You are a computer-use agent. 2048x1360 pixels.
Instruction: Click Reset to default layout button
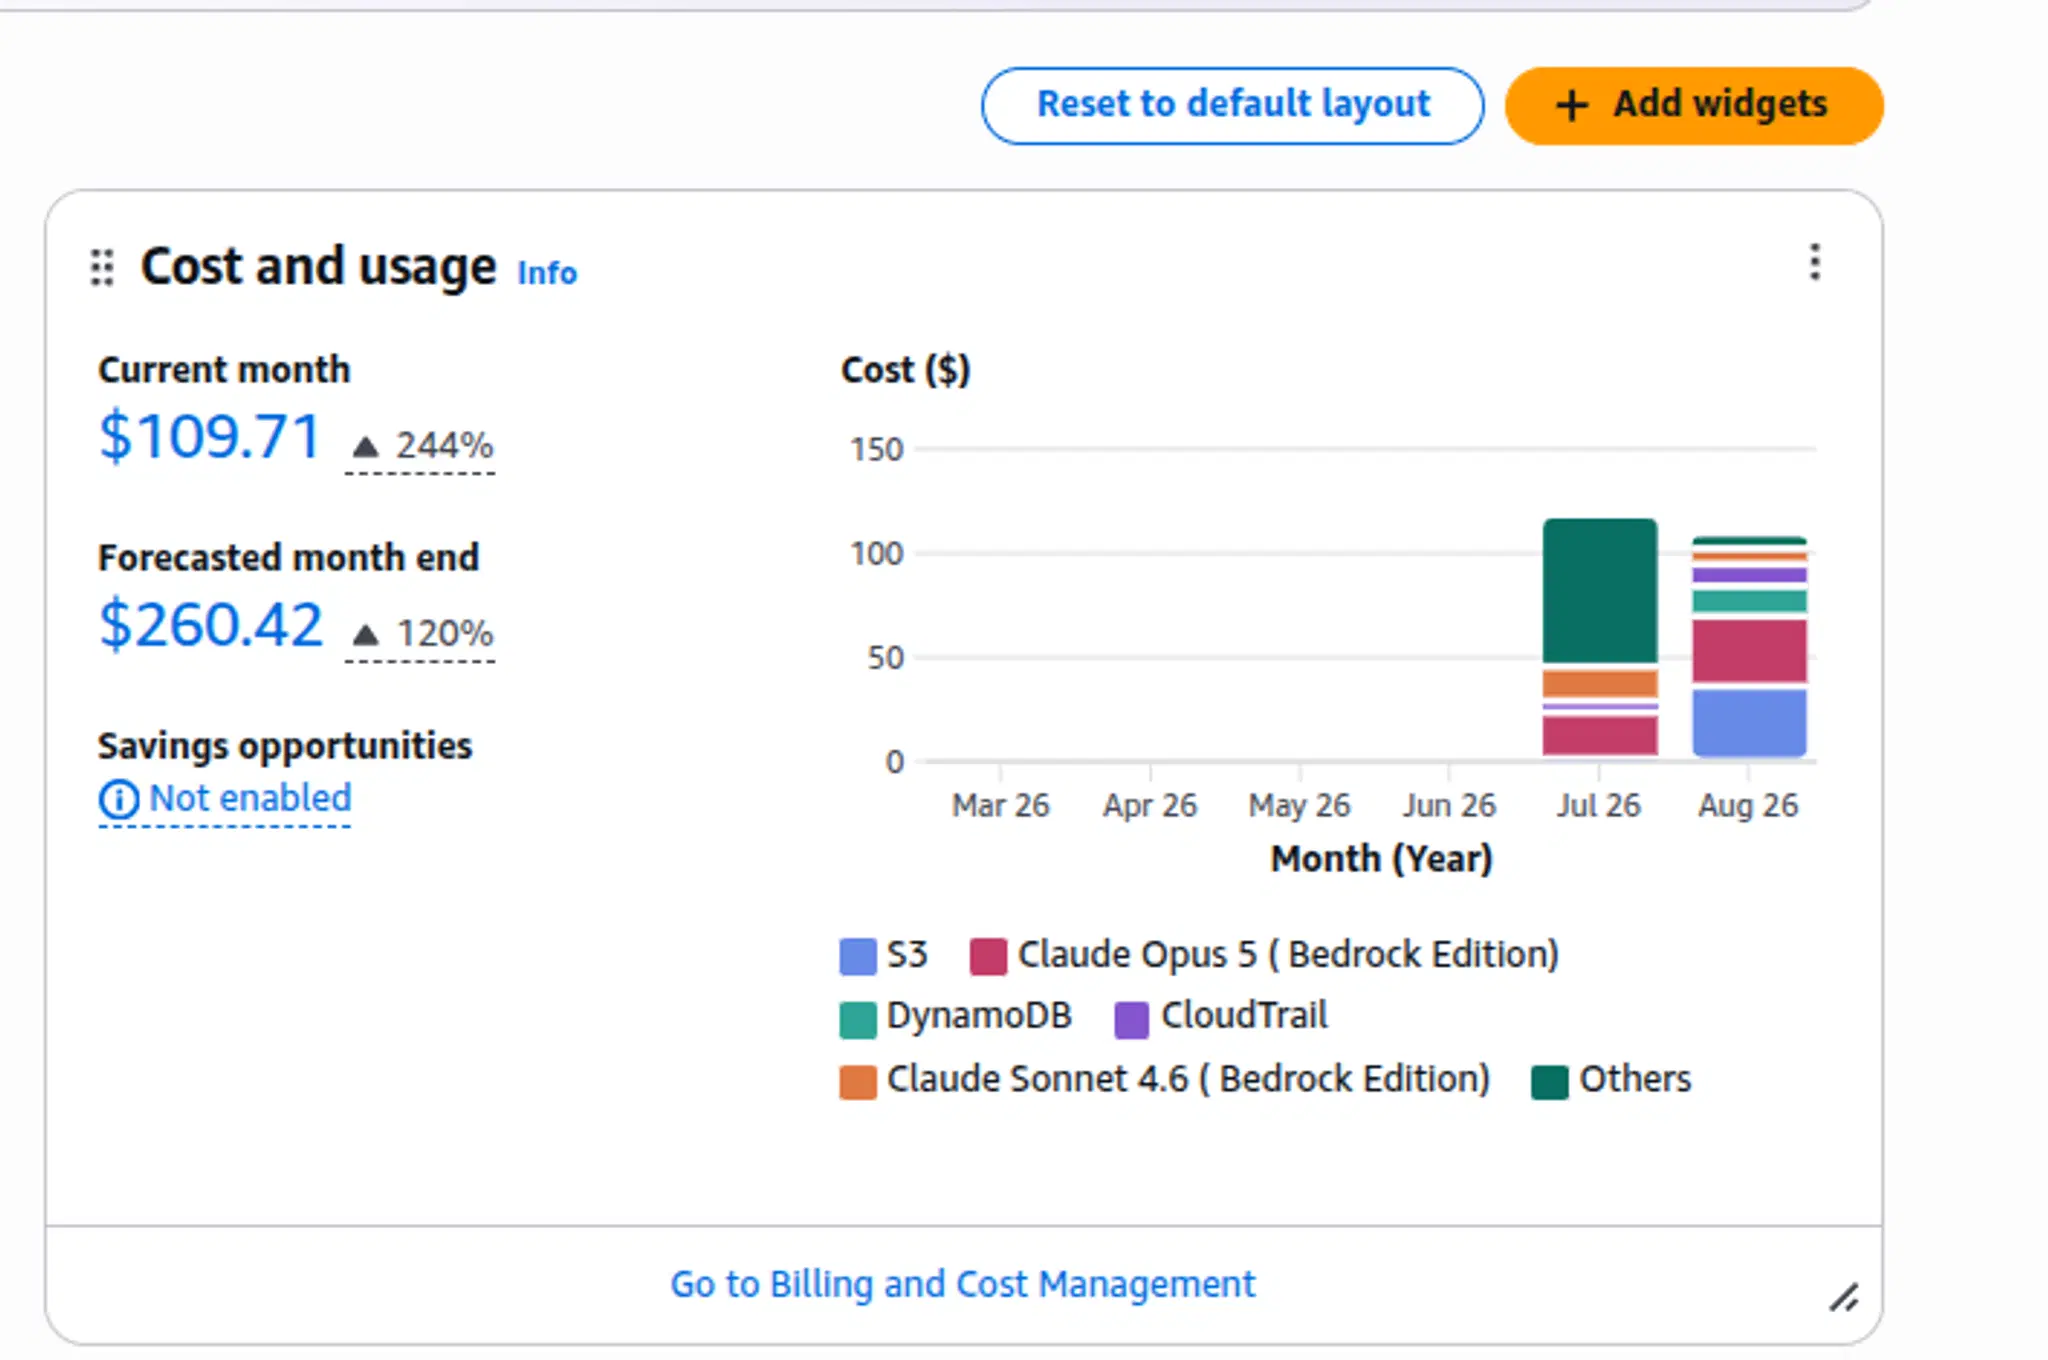coord(1232,105)
